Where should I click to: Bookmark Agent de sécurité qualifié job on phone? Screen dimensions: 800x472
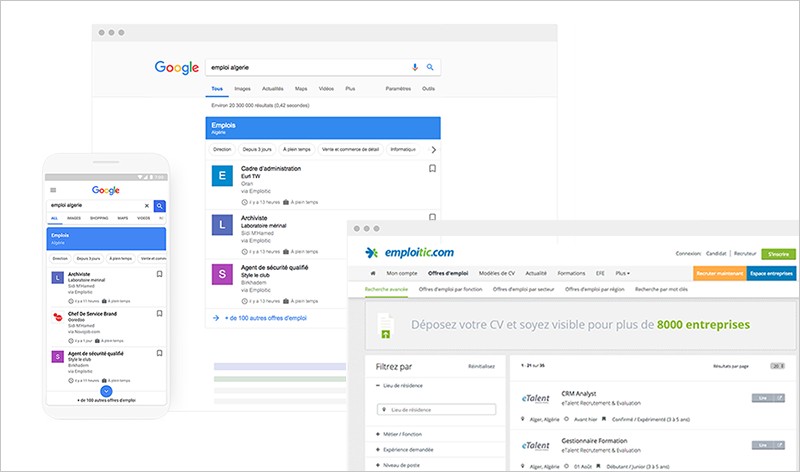click(159, 353)
